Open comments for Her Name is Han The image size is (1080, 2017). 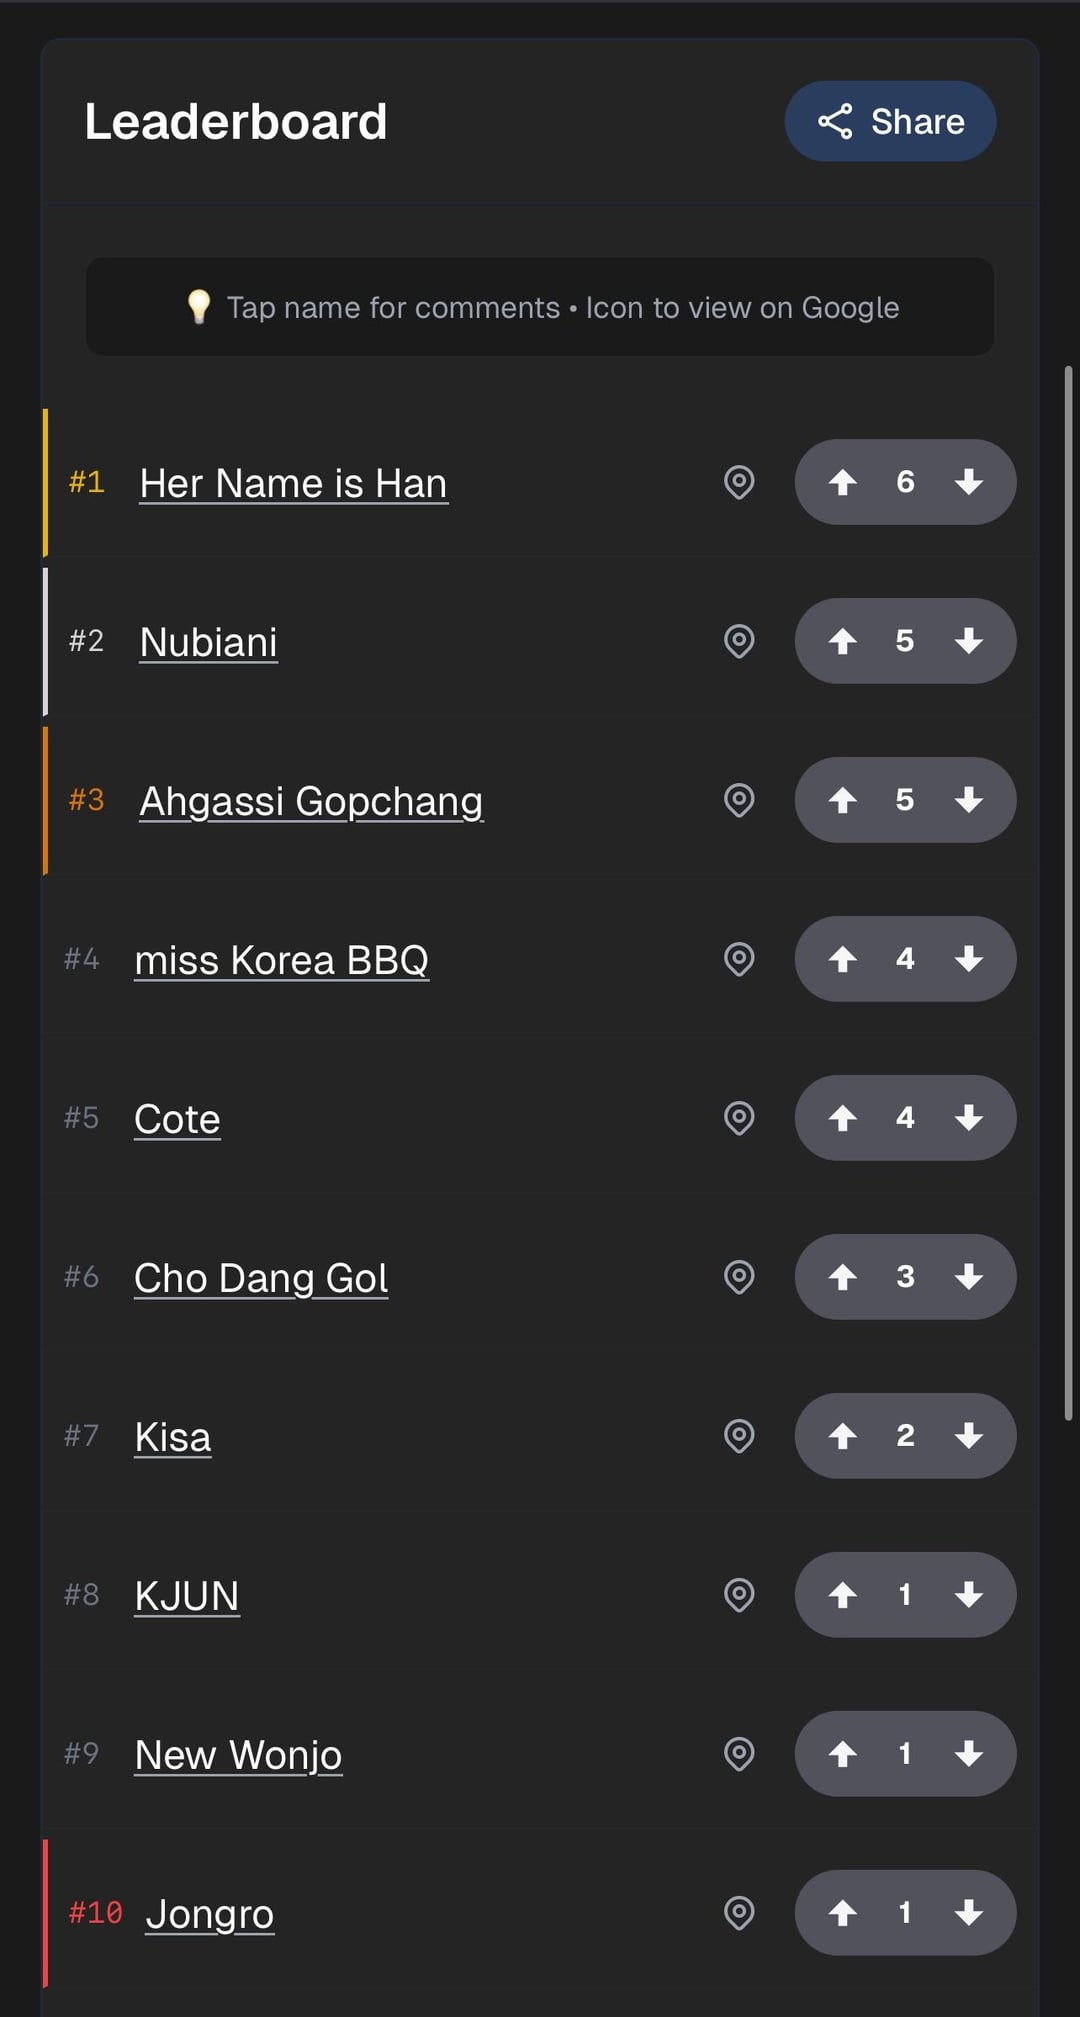[293, 484]
